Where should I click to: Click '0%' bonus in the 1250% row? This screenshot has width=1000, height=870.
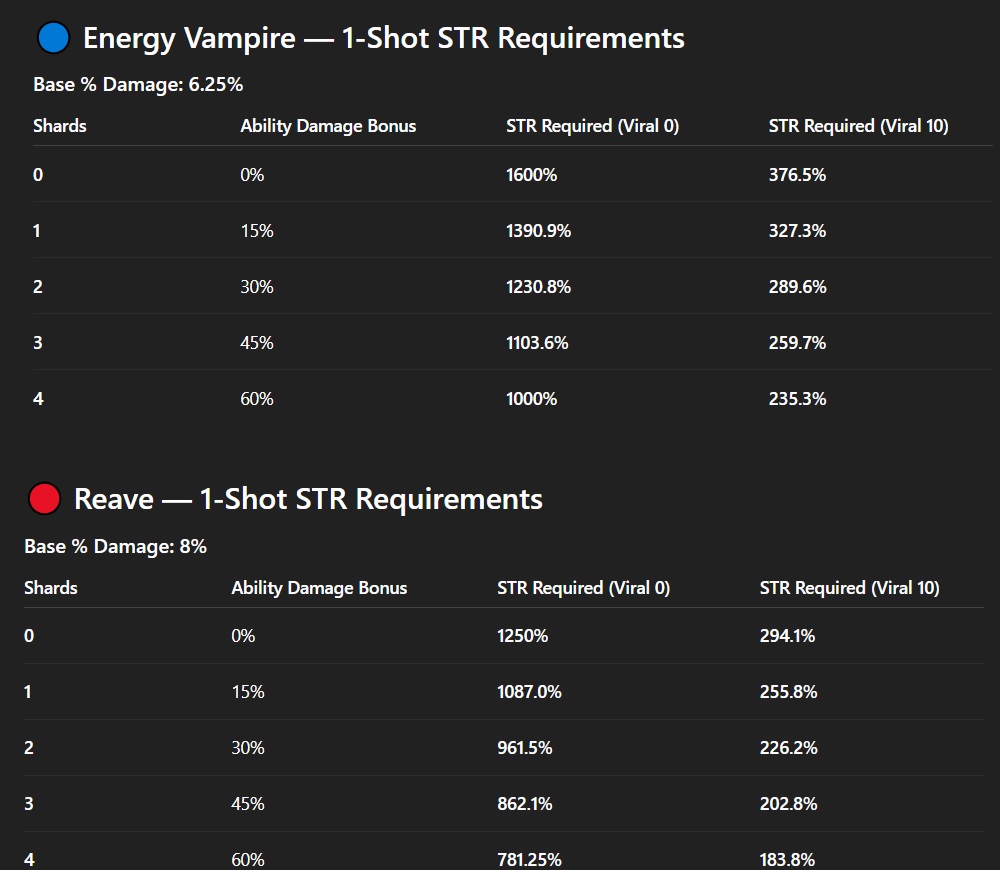click(x=243, y=636)
